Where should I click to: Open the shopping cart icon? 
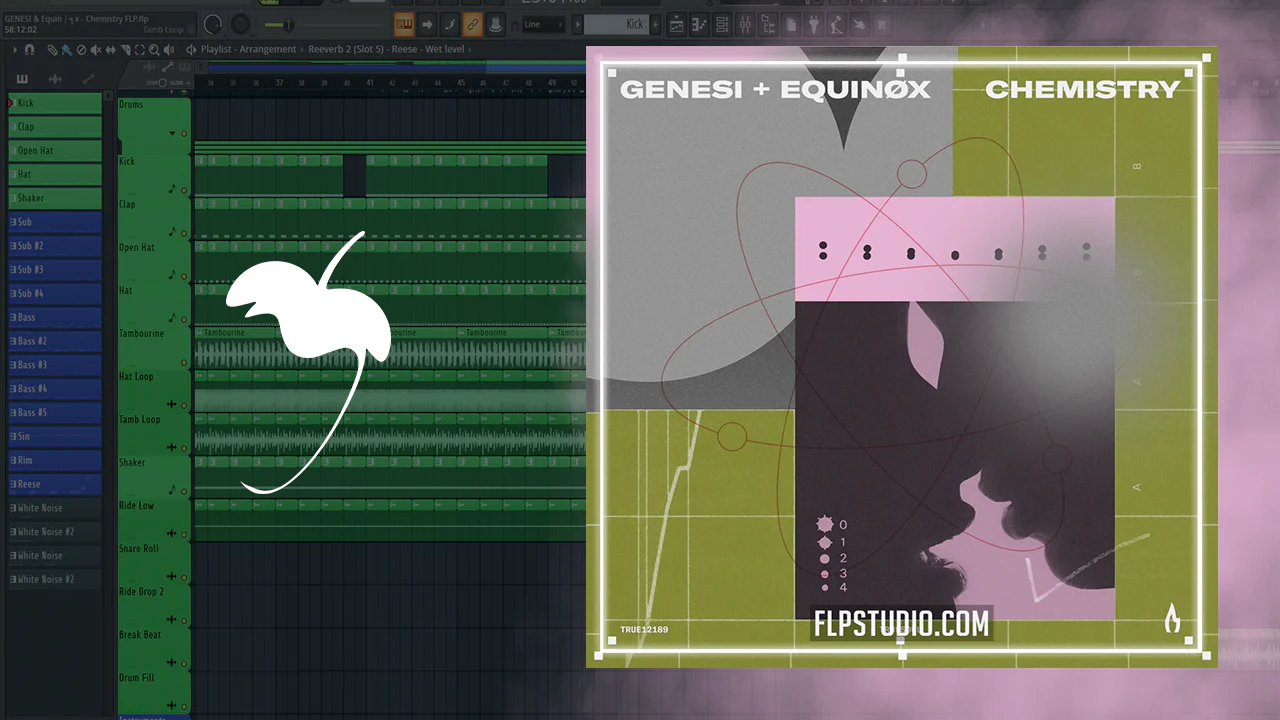coord(883,24)
